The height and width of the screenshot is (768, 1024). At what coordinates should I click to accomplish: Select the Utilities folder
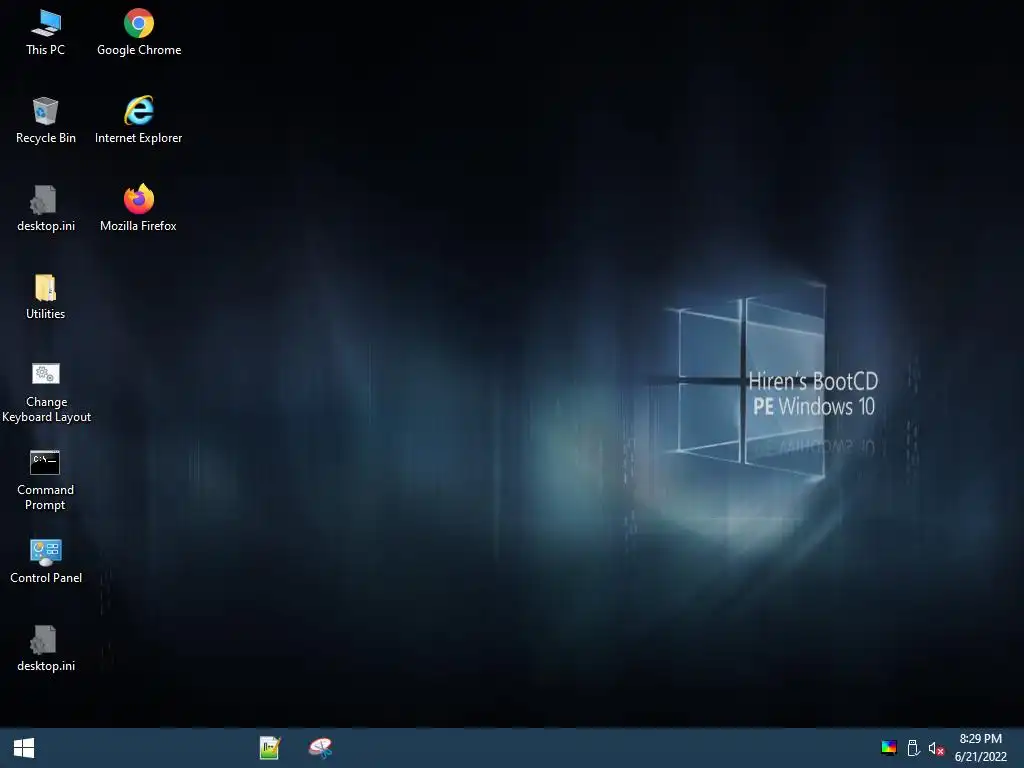(x=45, y=297)
